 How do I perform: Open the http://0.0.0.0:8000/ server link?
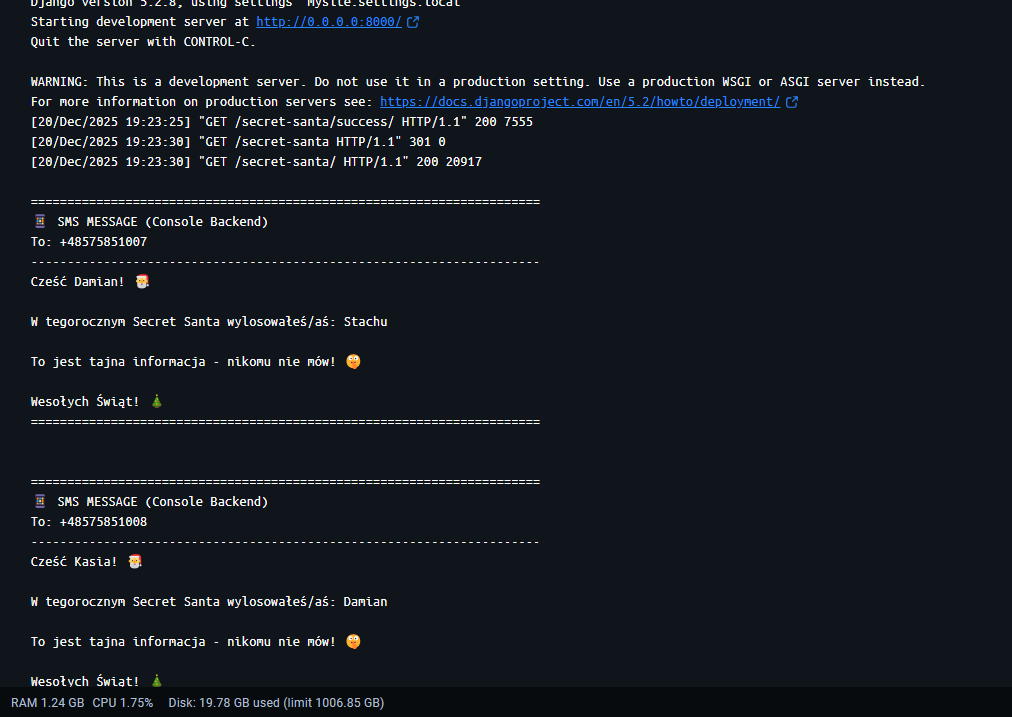pyautogui.click(x=329, y=22)
